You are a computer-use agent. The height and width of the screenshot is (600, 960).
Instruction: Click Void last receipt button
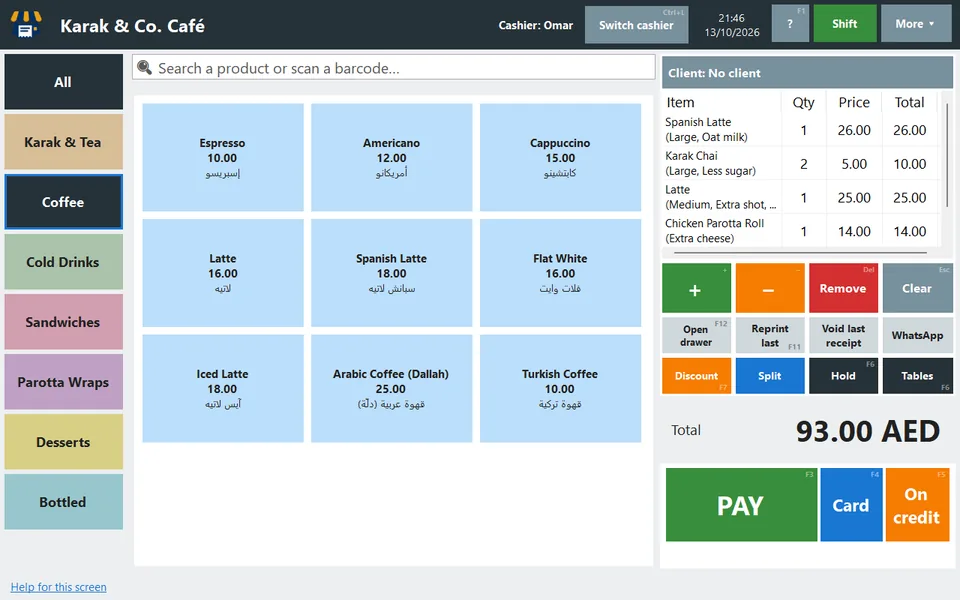[x=843, y=336]
